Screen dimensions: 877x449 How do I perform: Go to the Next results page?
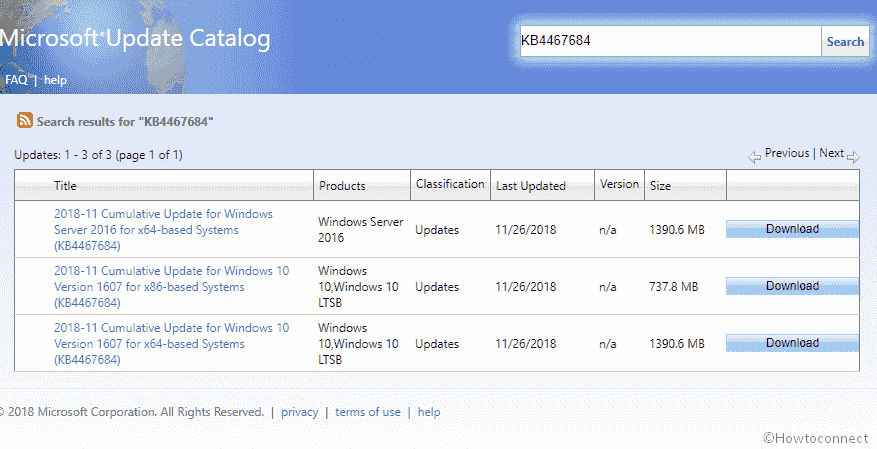pyautogui.click(x=832, y=153)
